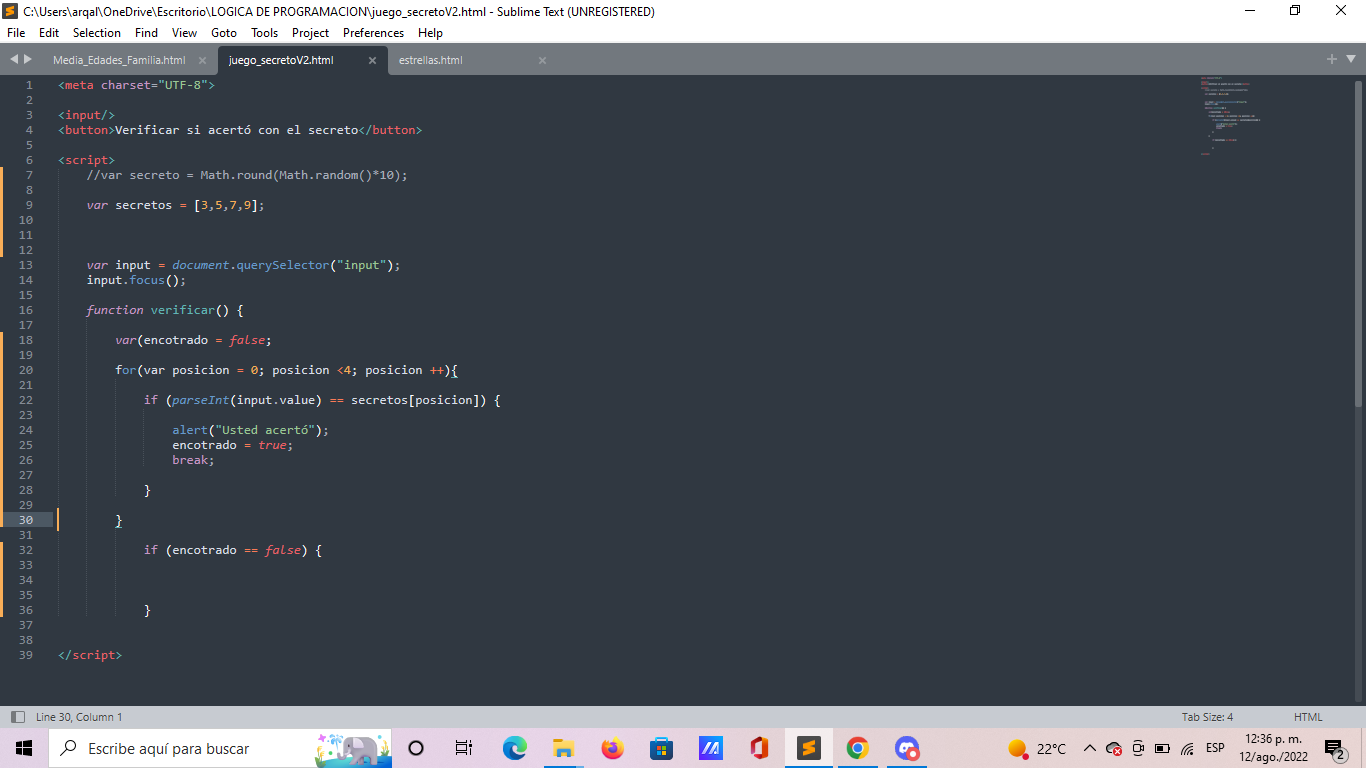Launch Firefox from taskbar
1366x768 pixels.
(x=612, y=748)
